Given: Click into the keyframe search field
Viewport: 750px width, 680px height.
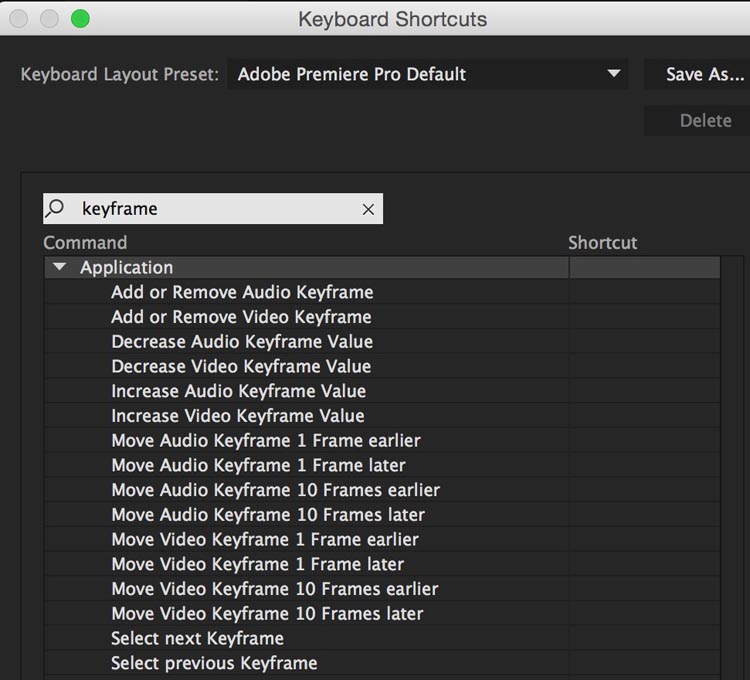Looking at the screenshot, I should pos(213,208).
